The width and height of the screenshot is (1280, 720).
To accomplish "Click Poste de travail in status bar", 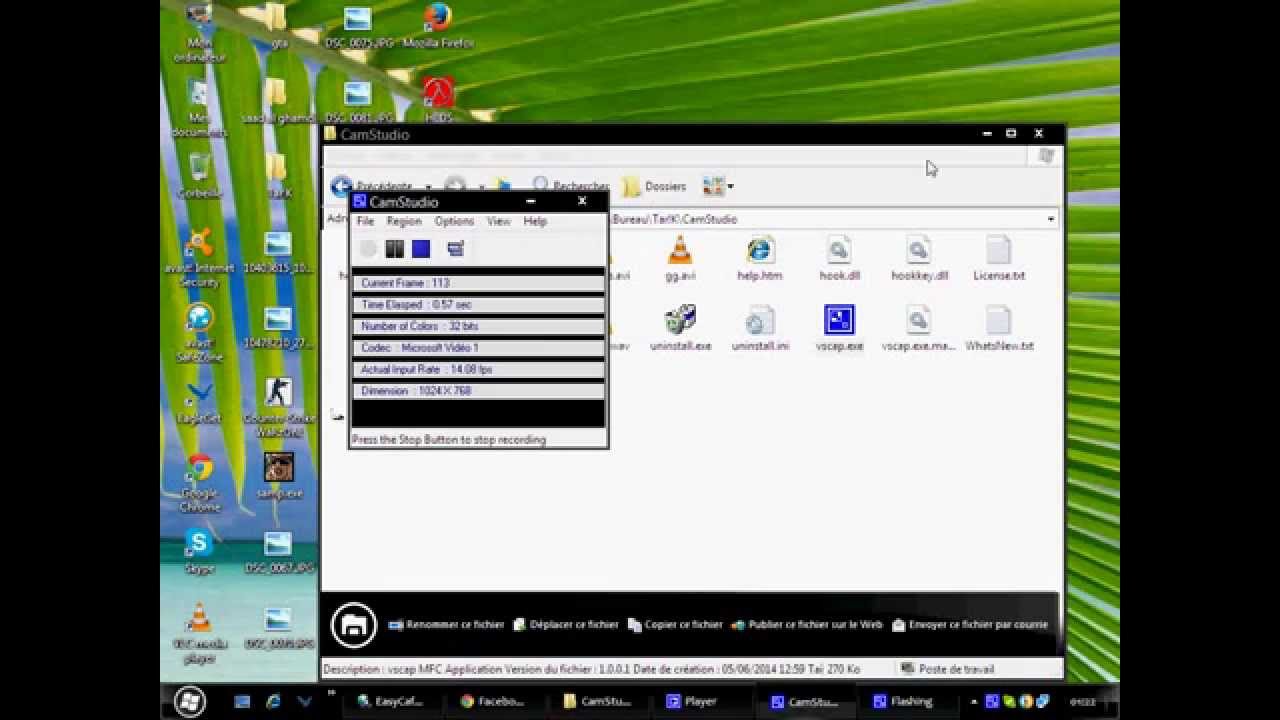I will tap(946, 669).
